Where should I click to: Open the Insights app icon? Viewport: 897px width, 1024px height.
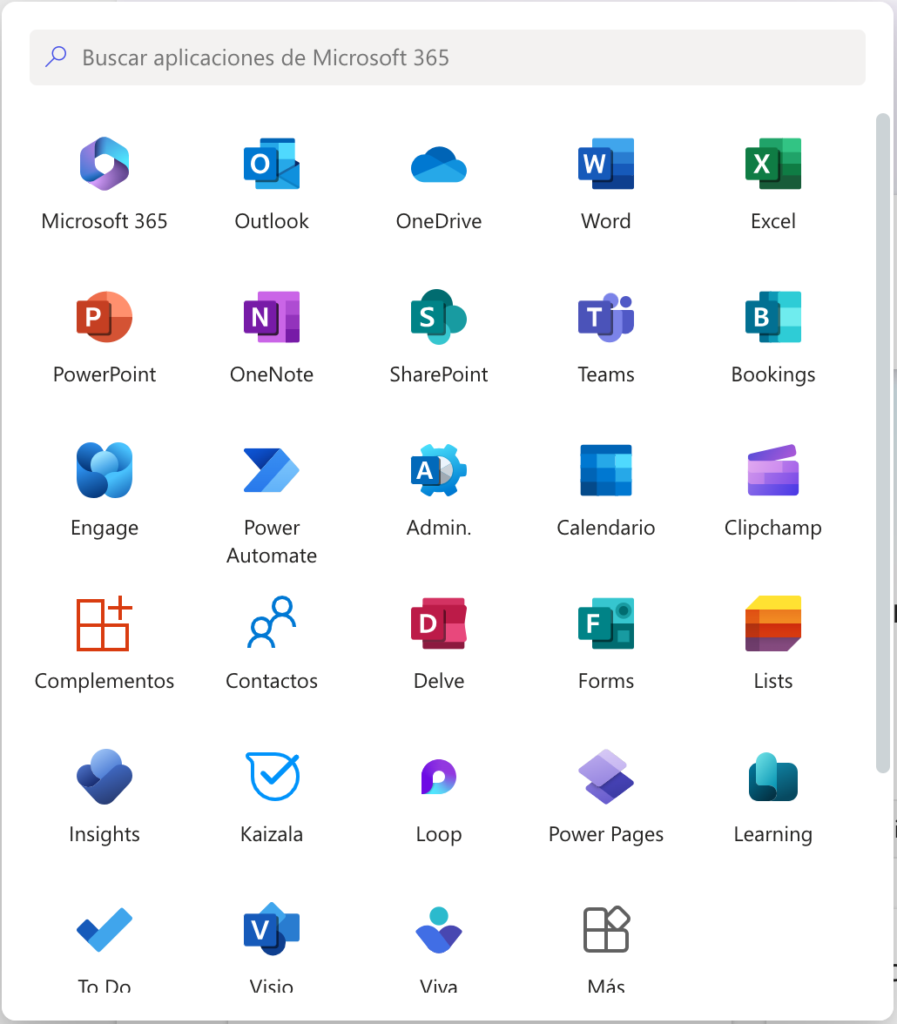click(104, 776)
